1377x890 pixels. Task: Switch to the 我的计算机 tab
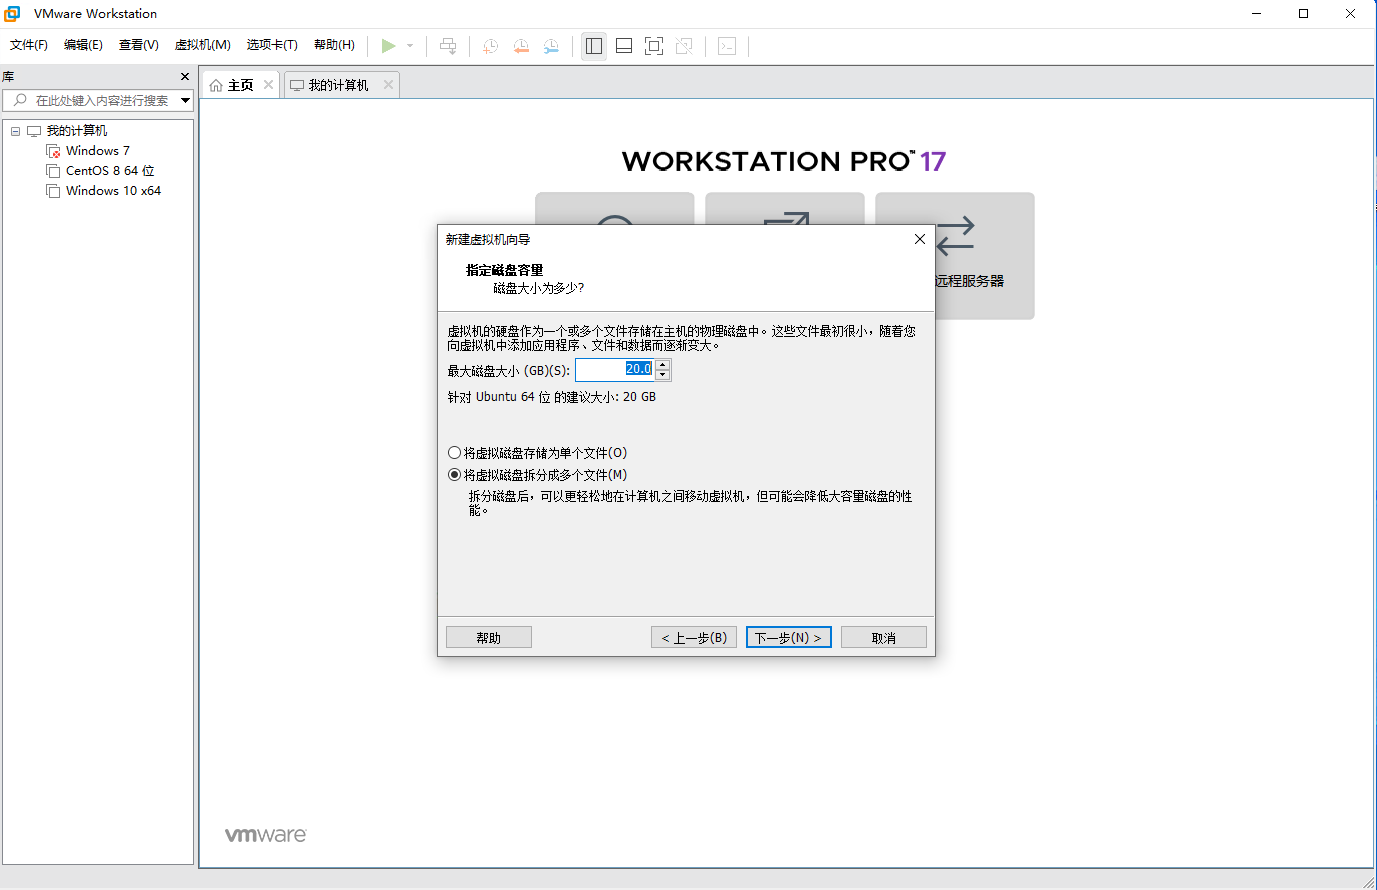pos(337,85)
